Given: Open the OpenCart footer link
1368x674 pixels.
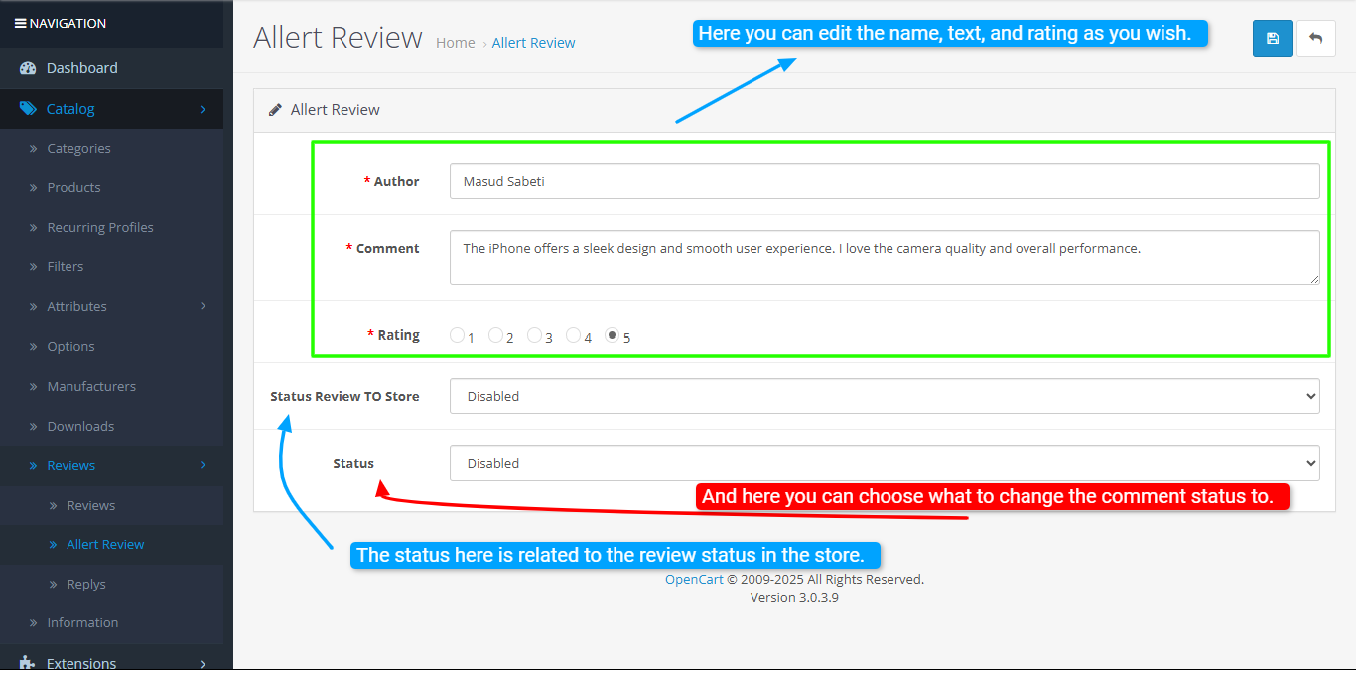Looking at the screenshot, I should tap(693, 579).
